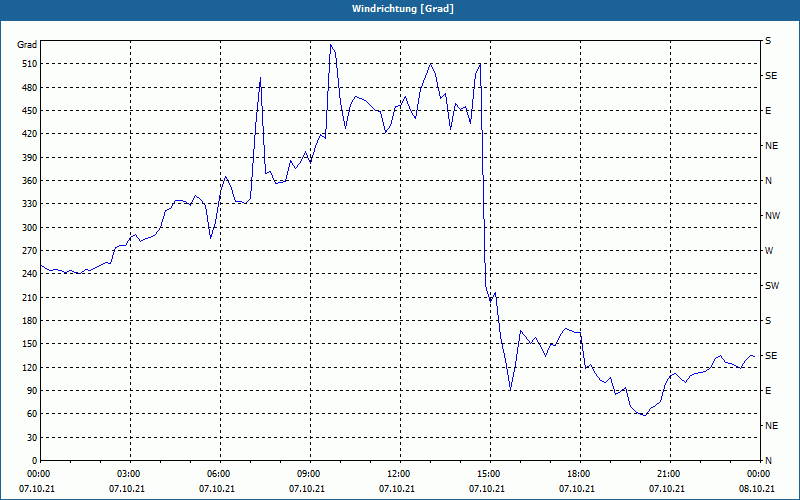This screenshot has height=500, width=800.
Task: Click the "Grad" unit label on the axis
Action: 27,45
